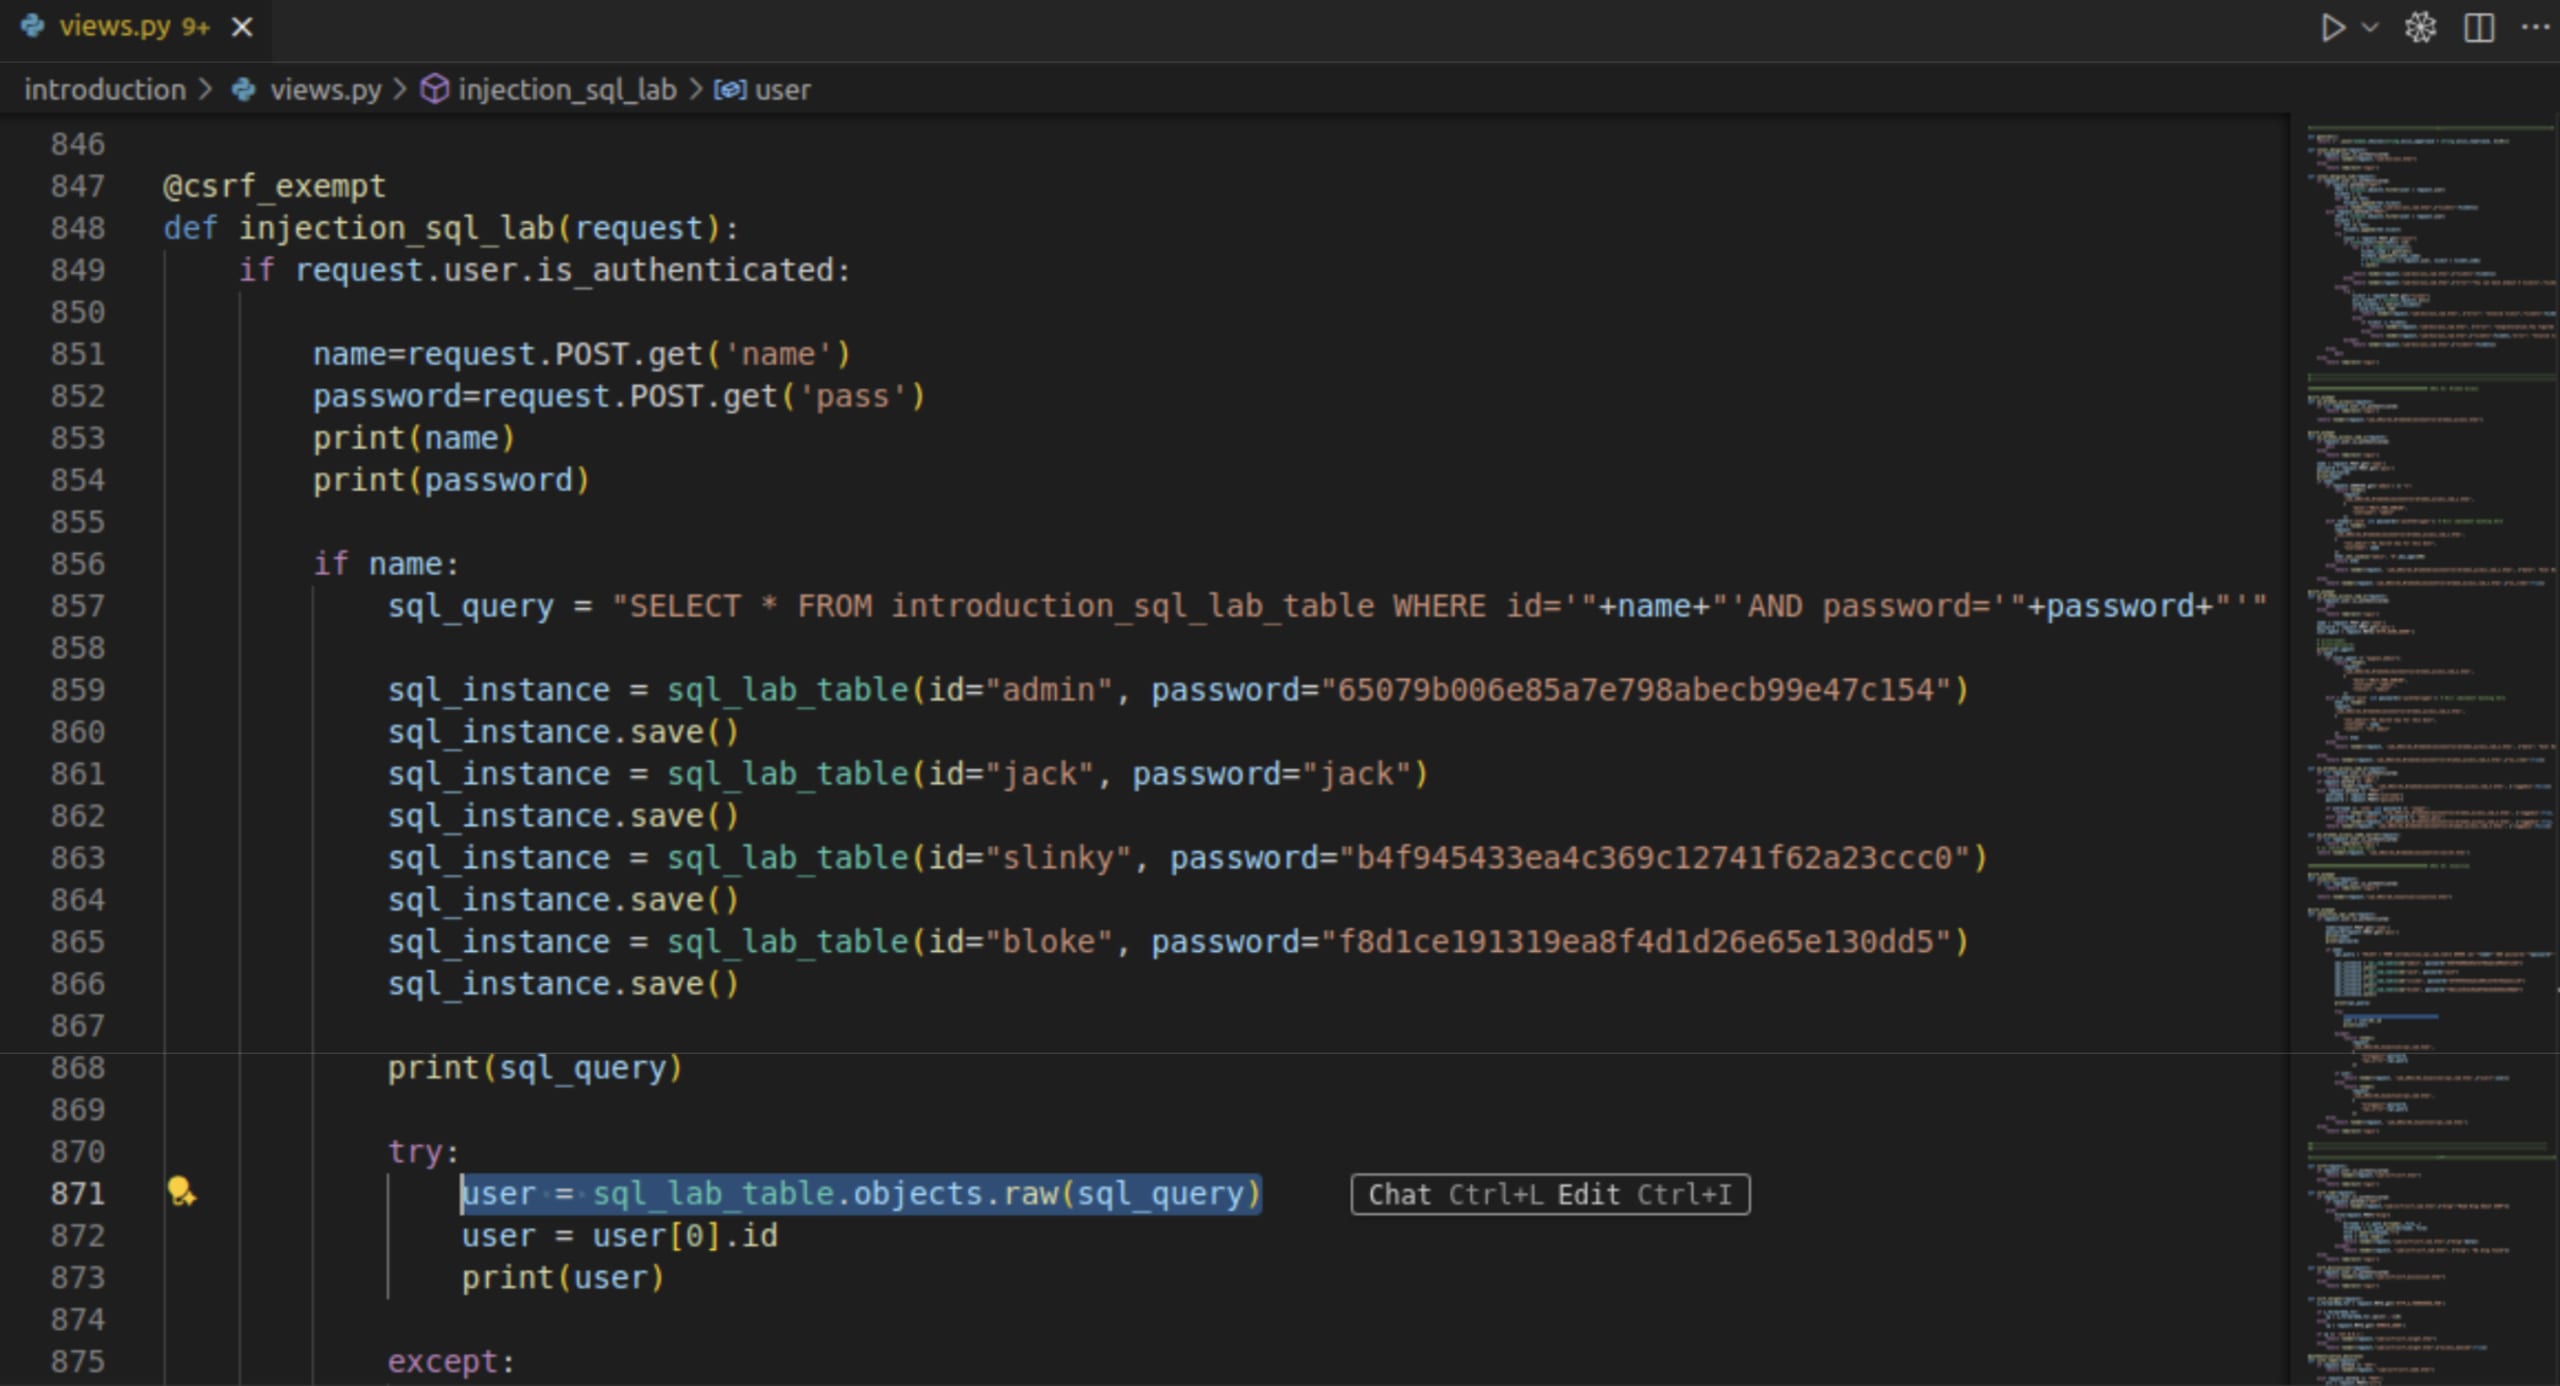
Task: Click the lightbulb code action on line 871
Action: (181, 1192)
